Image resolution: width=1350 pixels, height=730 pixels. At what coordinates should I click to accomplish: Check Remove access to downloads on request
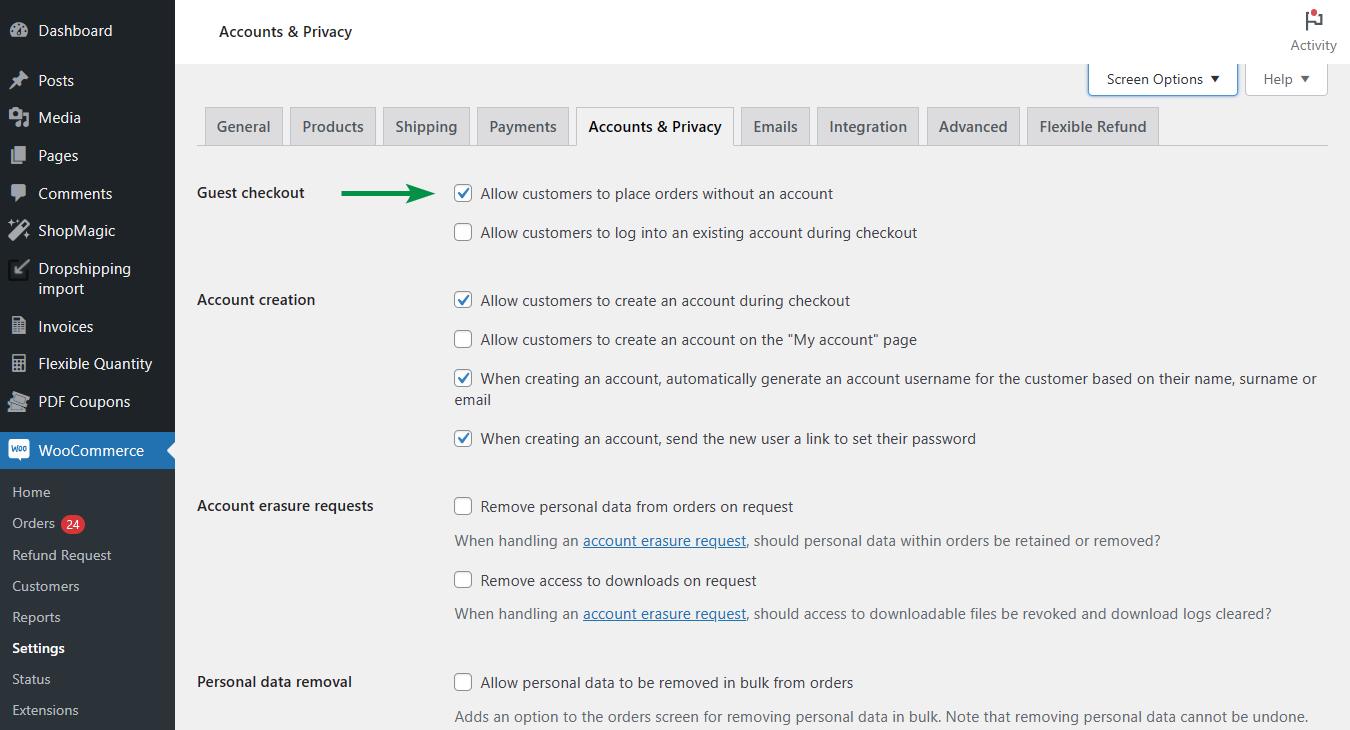pyautogui.click(x=463, y=581)
